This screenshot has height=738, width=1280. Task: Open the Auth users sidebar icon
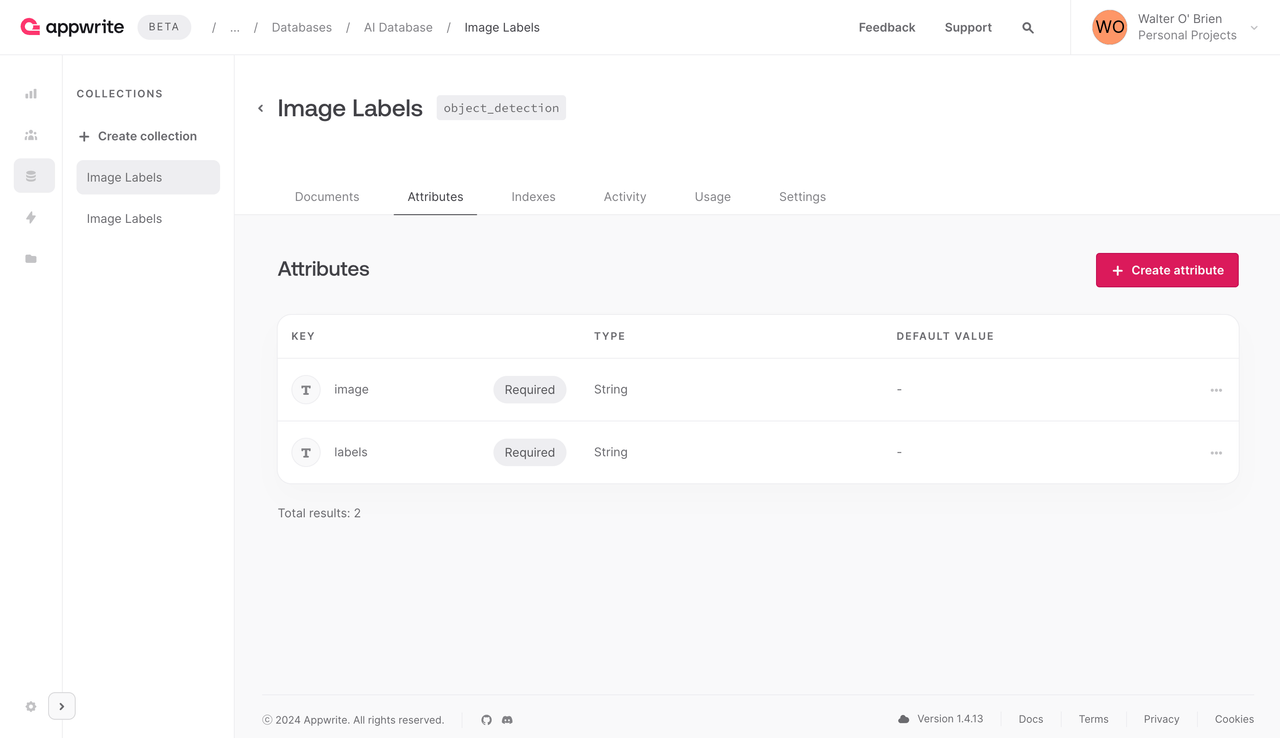31,135
